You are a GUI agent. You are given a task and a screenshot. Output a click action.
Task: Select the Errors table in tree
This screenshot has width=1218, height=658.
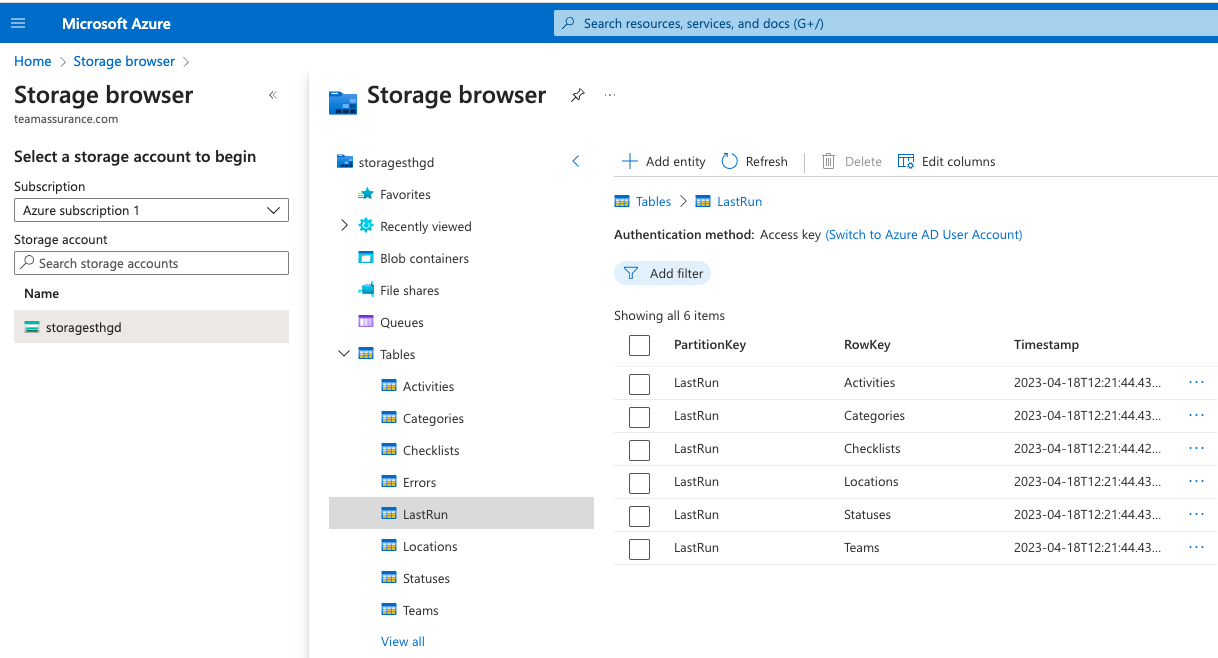419,482
